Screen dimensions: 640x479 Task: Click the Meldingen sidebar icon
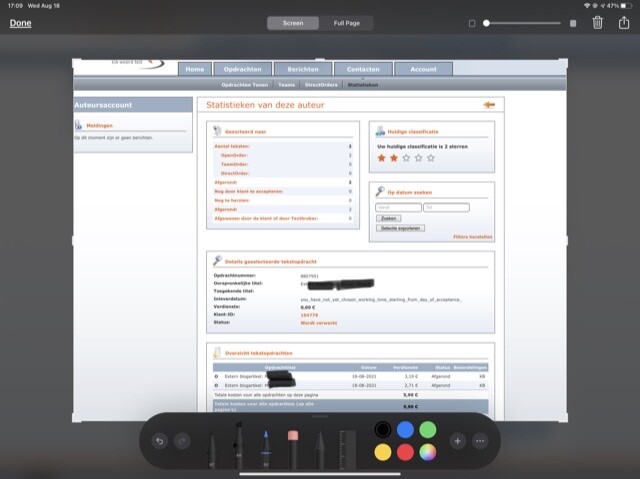point(78,125)
